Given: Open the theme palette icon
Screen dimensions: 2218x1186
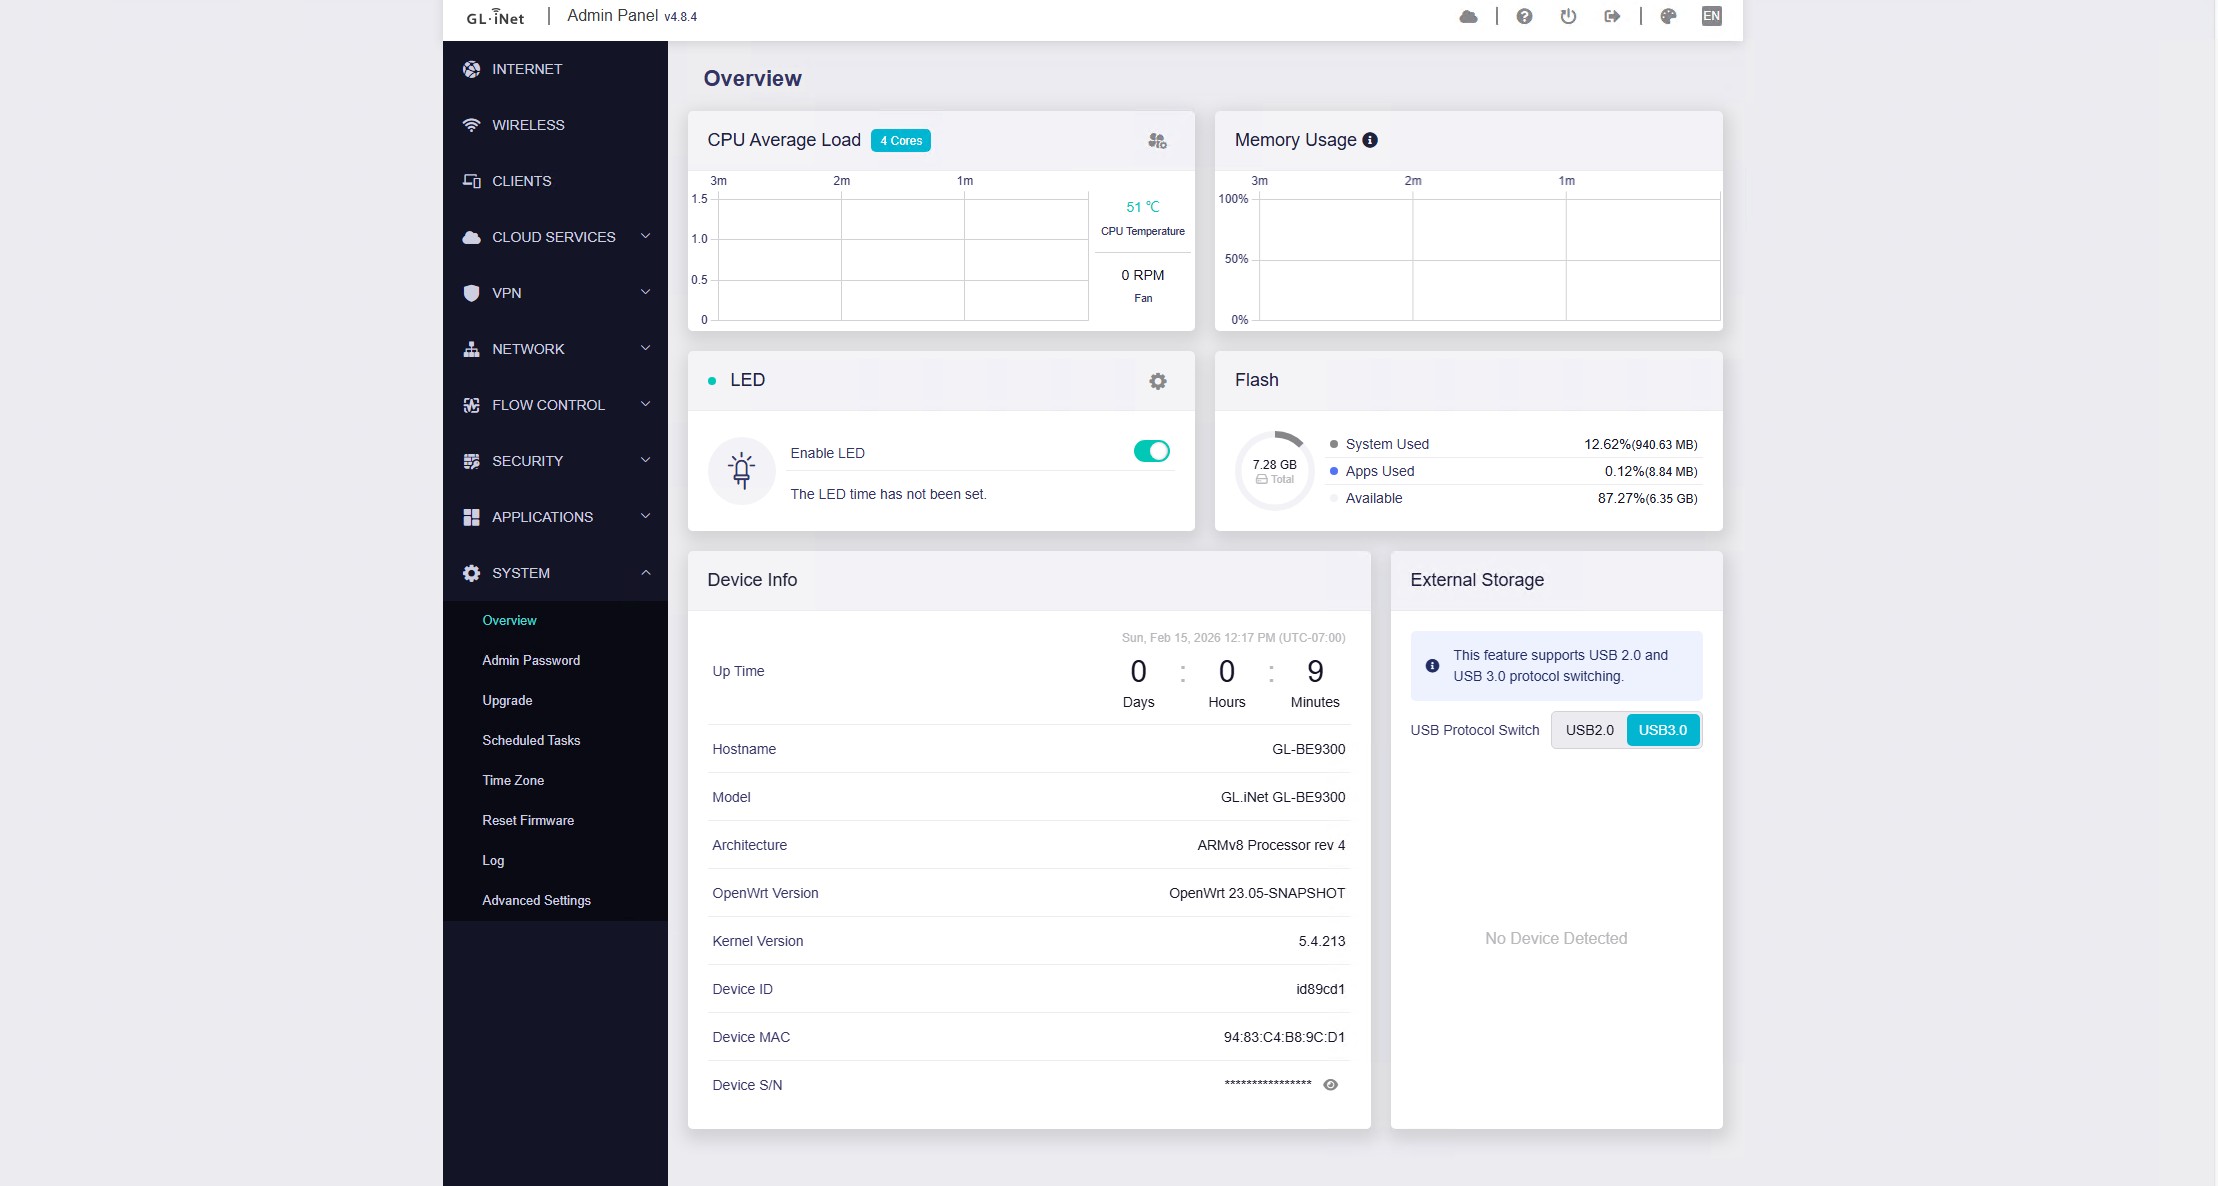Looking at the screenshot, I should 1668,16.
